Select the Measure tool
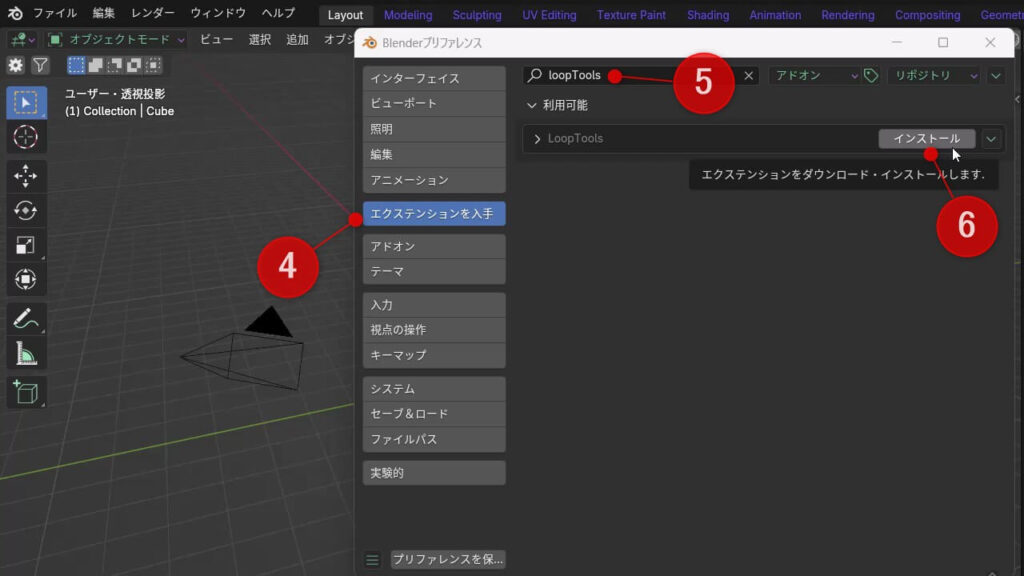The height and width of the screenshot is (576, 1024). click(x=25, y=352)
